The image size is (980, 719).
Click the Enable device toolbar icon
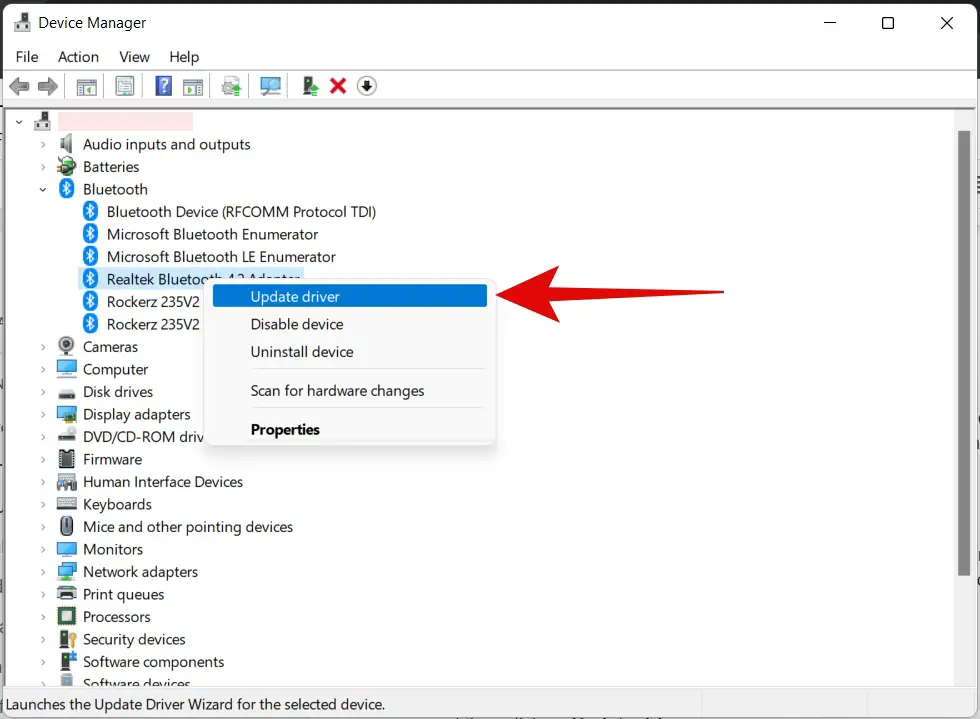[x=310, y=86]
